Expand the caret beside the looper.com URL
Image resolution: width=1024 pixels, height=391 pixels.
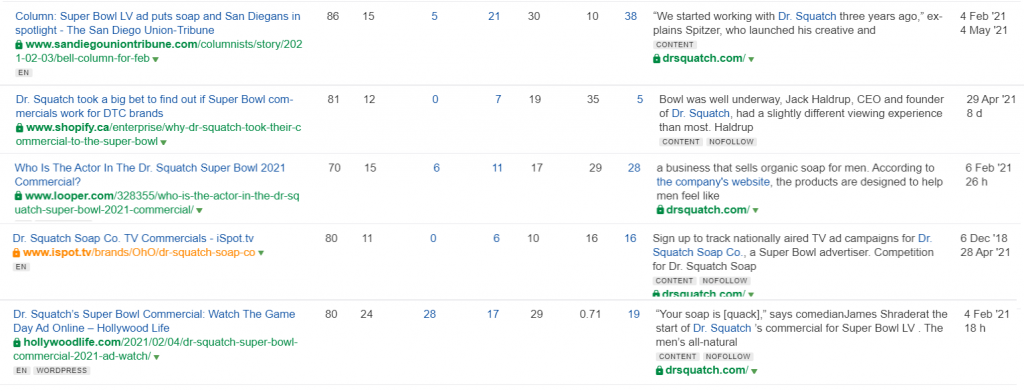click(199, 210)
